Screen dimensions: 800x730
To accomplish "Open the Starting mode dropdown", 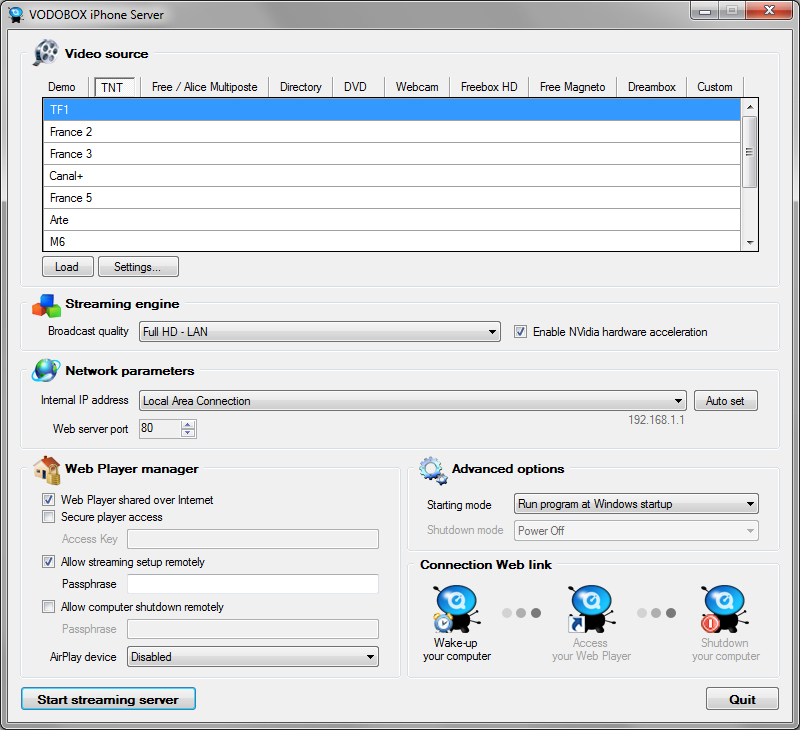I will [636, 504].
